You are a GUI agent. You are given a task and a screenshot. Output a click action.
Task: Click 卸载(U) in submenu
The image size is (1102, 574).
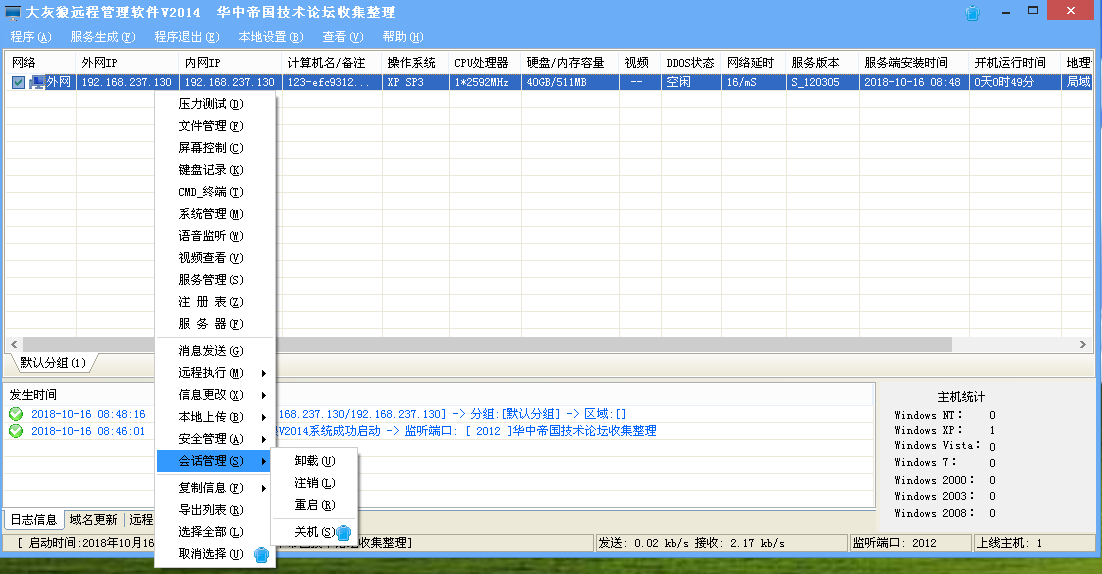[315, 461]
